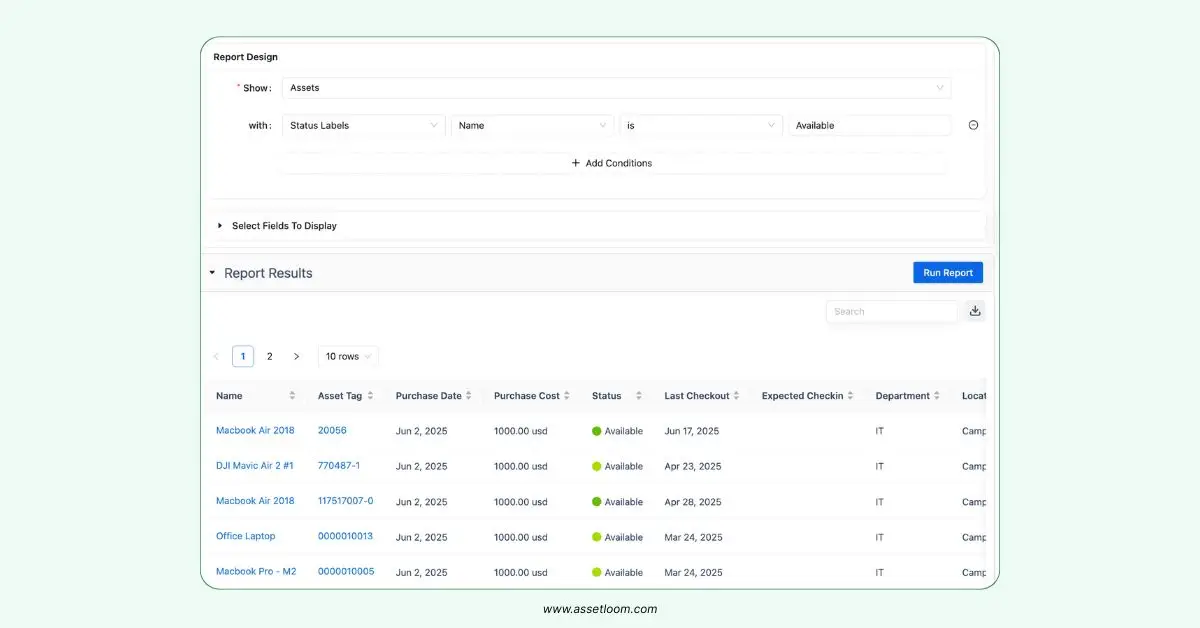Viewport: 1200px width, 628px height.
Task: Open Macbook Air 2018 link for tag 20056
Action: [x=255, y=431]
